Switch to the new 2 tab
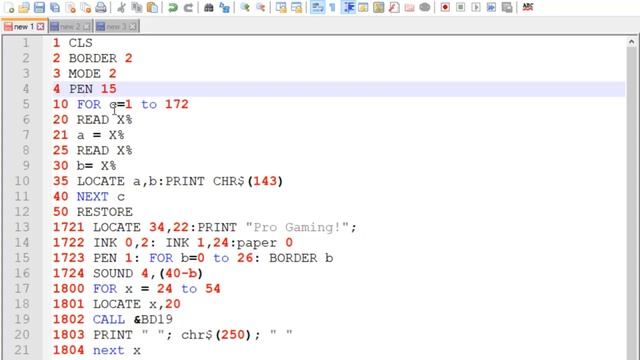Image resolution: width=640 pixels, height=360 pixels. (x=70, y=27)
